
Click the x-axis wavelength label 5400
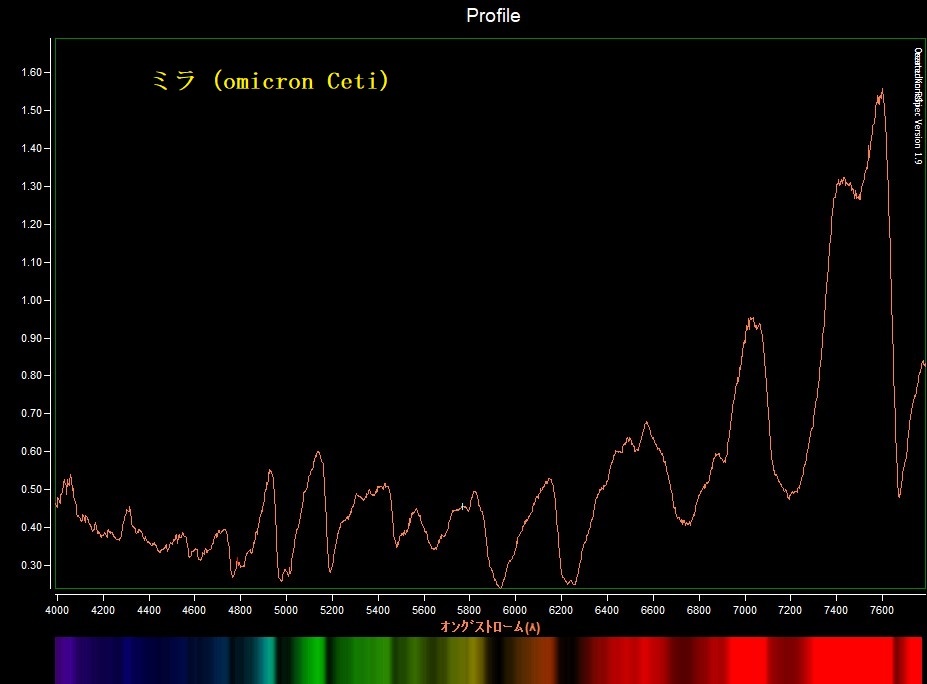(x=378, y=610)
